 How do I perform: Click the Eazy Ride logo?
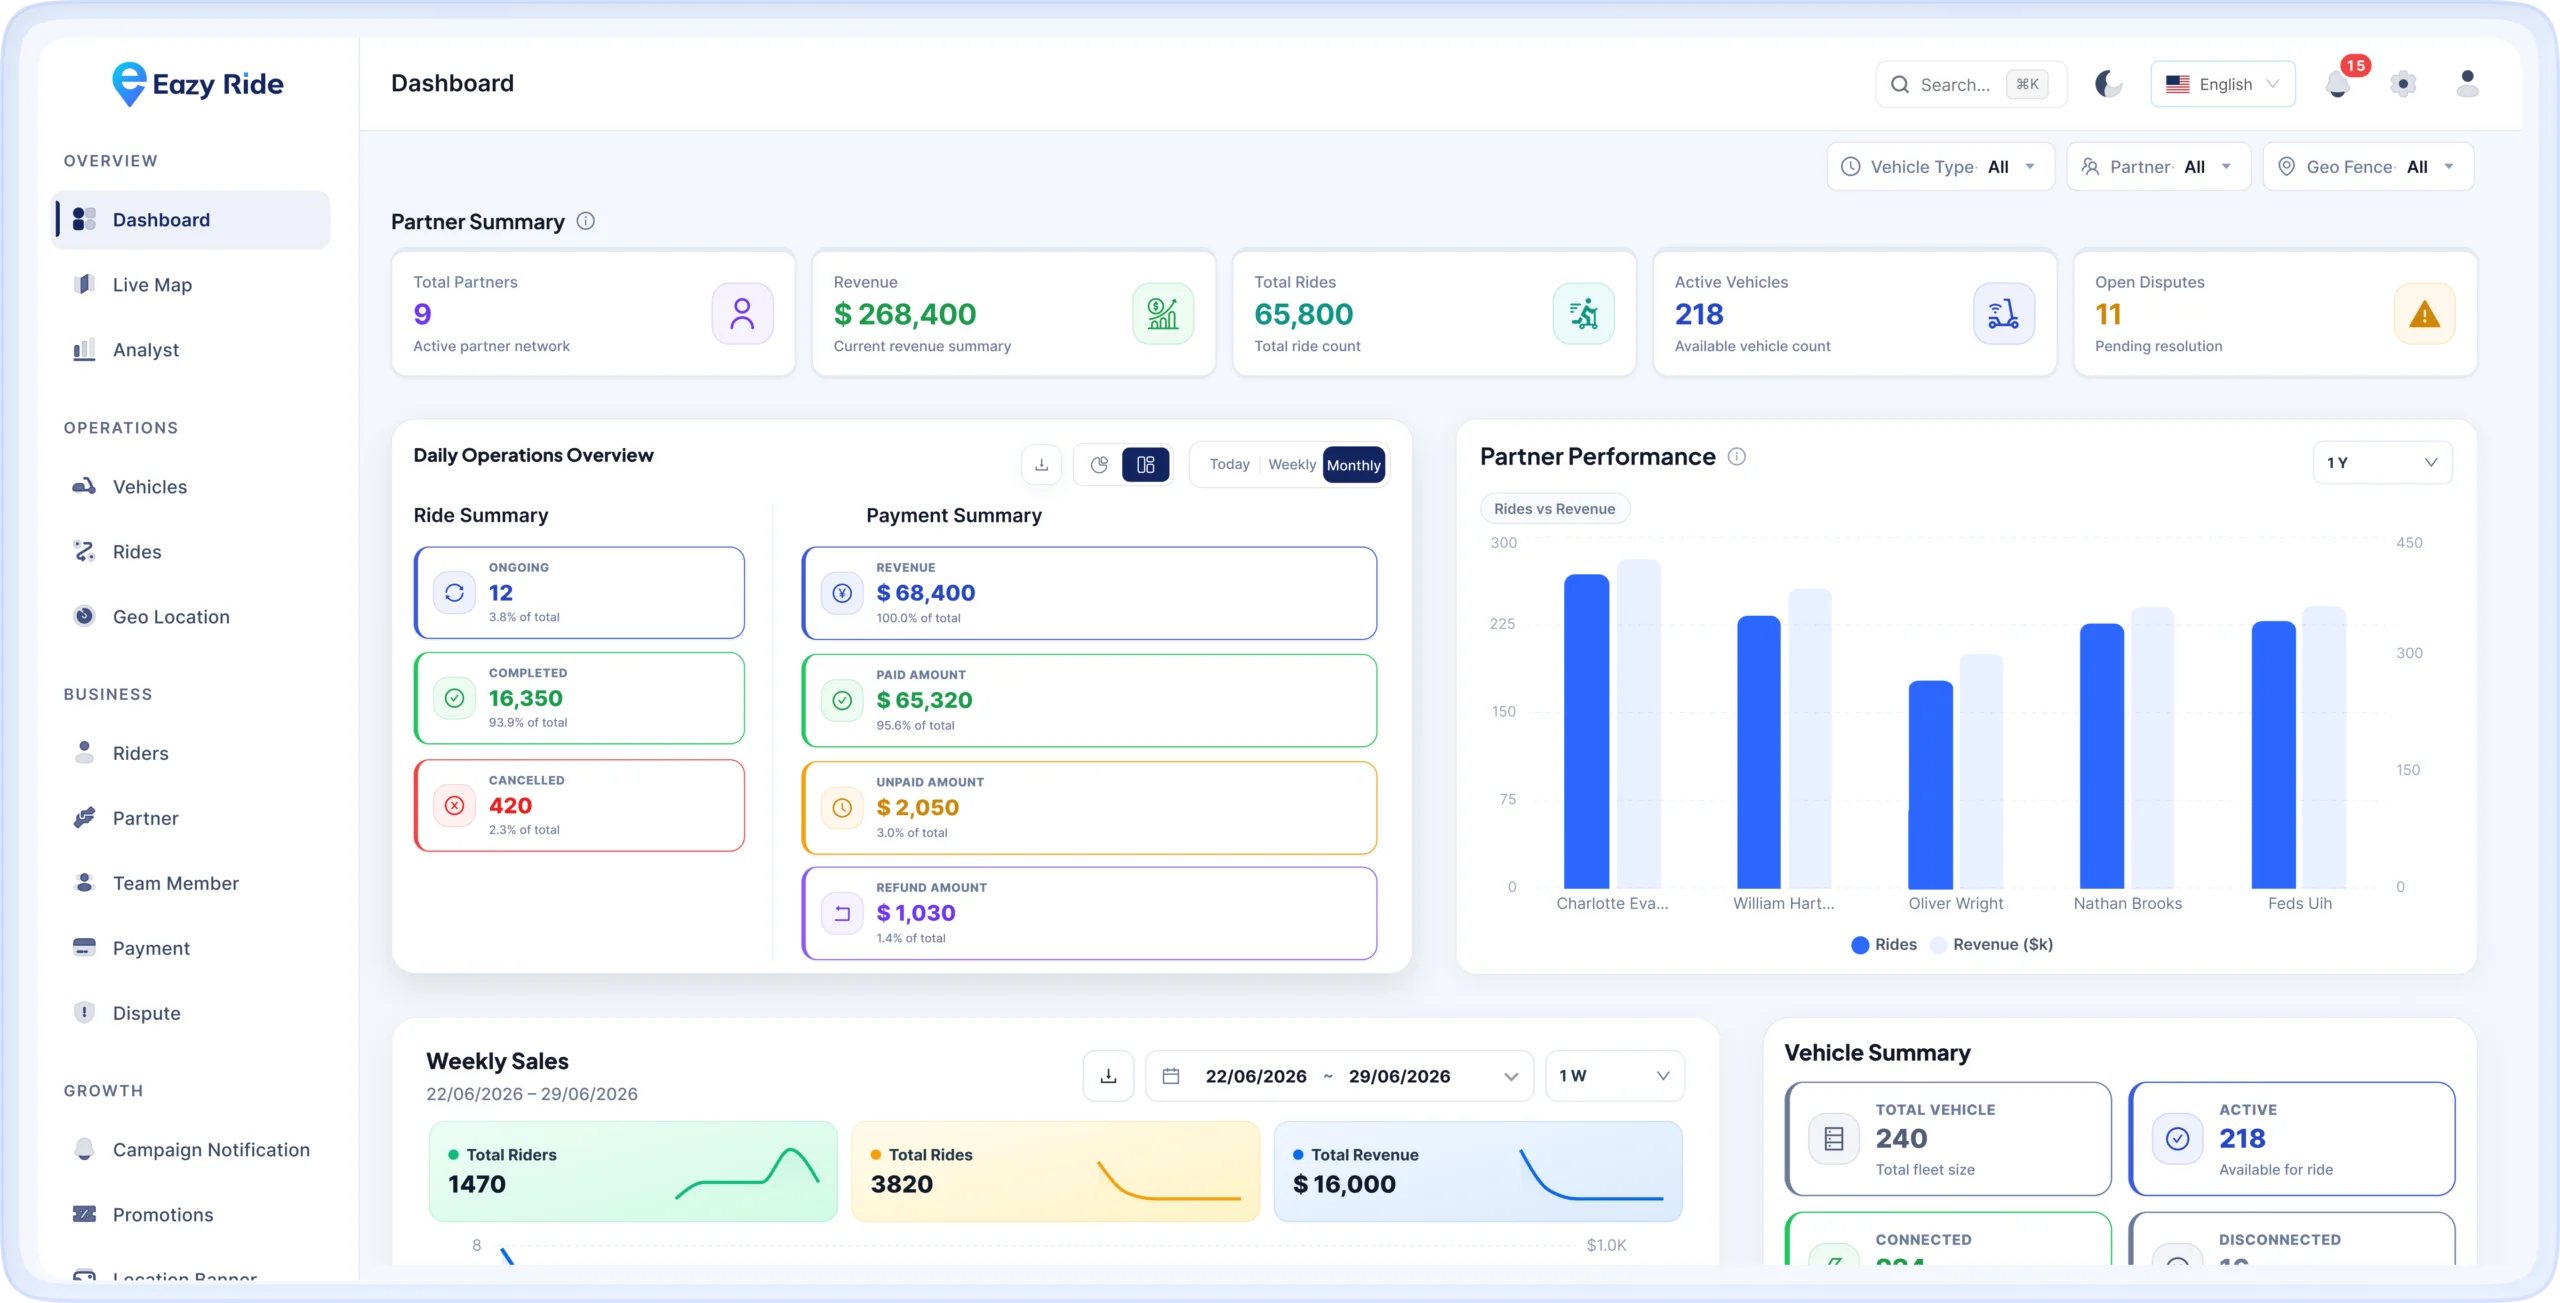coord(197,84)
